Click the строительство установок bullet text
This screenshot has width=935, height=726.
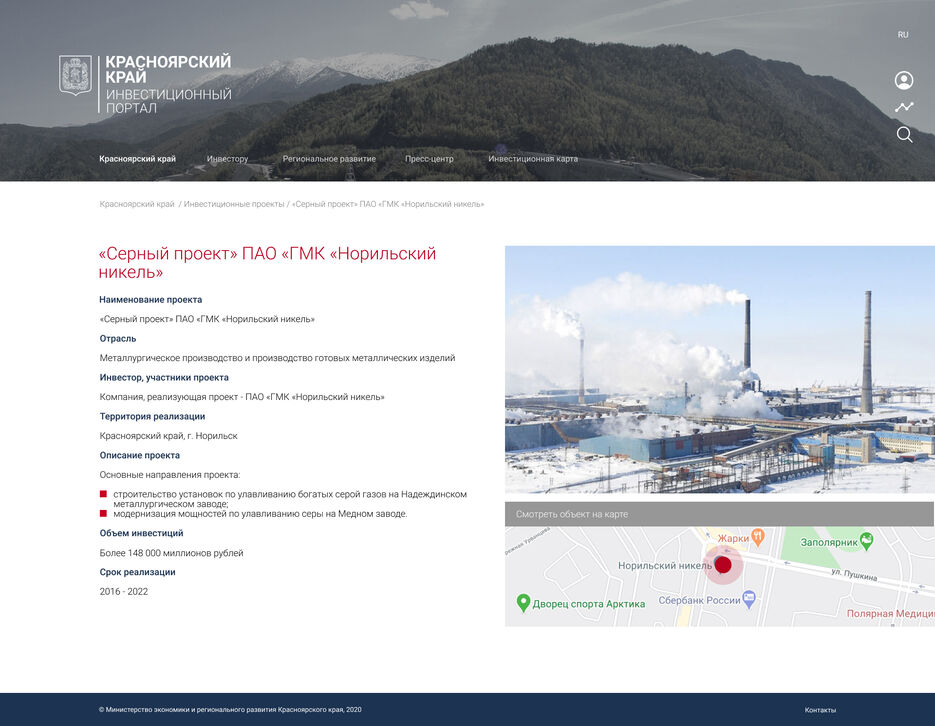pos(290,498)
